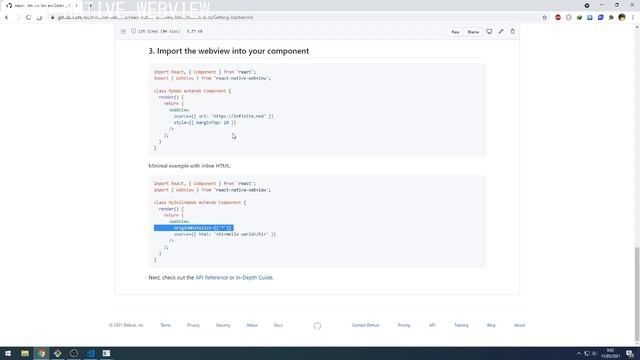Open the Windows Start menu
The width and height of the screenshot is (640, 360).
8,353
